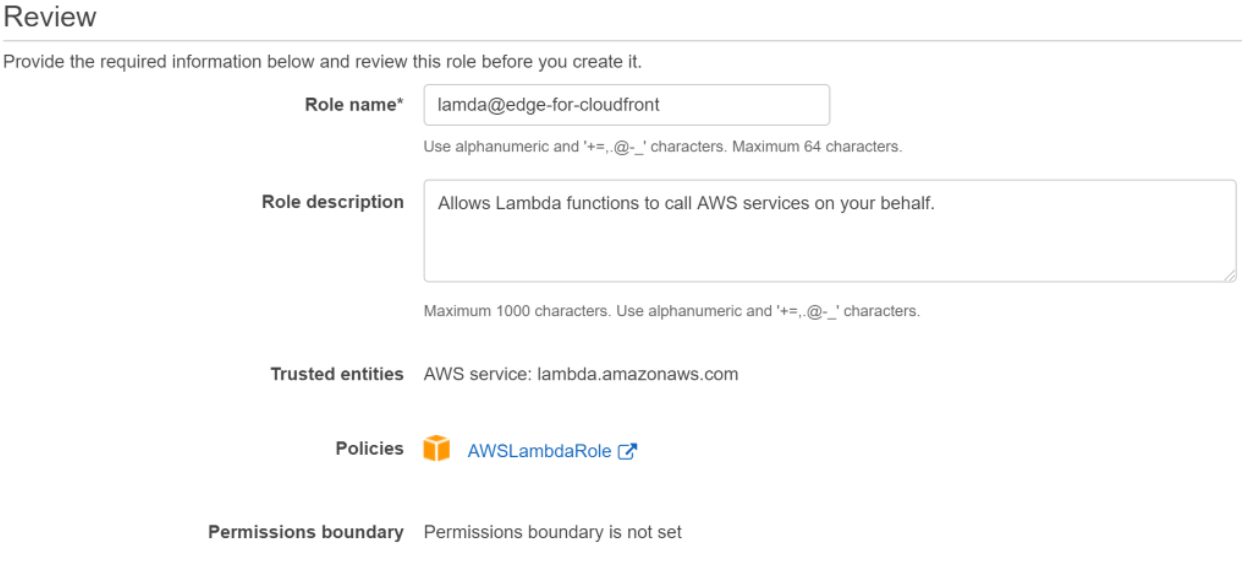Select the Trusted entities label

click(337, 375)
